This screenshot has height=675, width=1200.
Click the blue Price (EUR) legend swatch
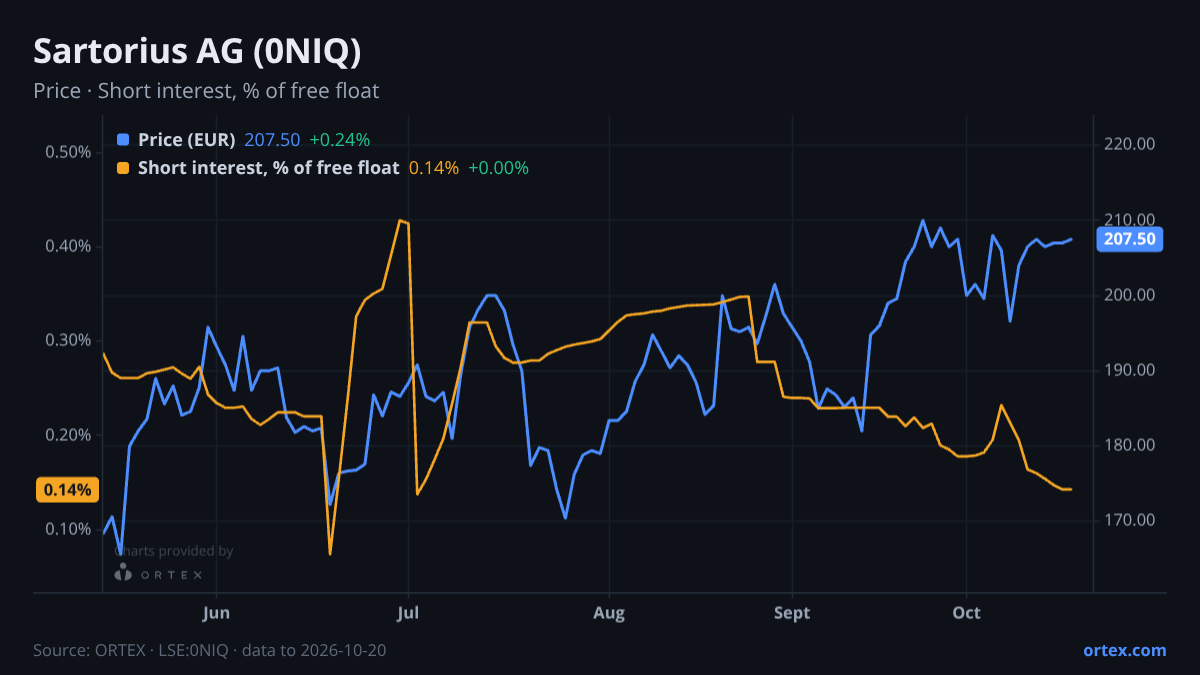pyautogui.click(x=123, y=140)
